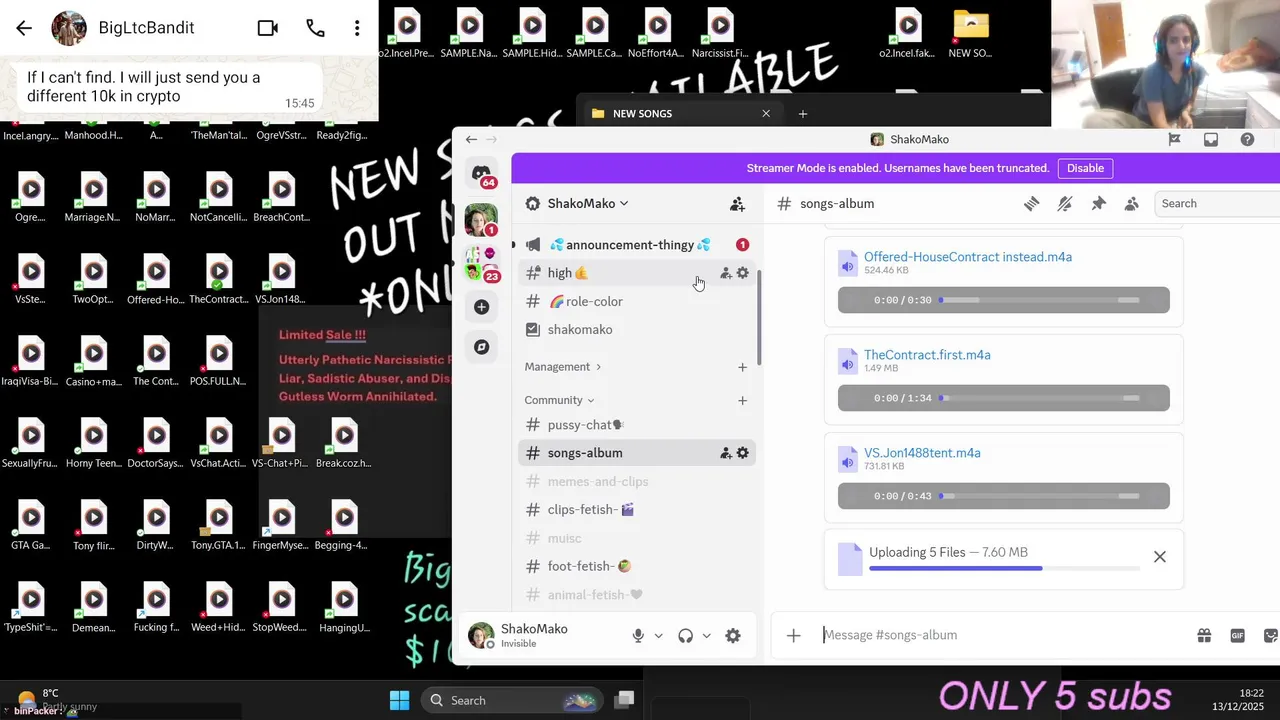Open User Settings gear icon
This screenshot has height=720, width=1280.
pyautogui.click(x=733, y=636)
